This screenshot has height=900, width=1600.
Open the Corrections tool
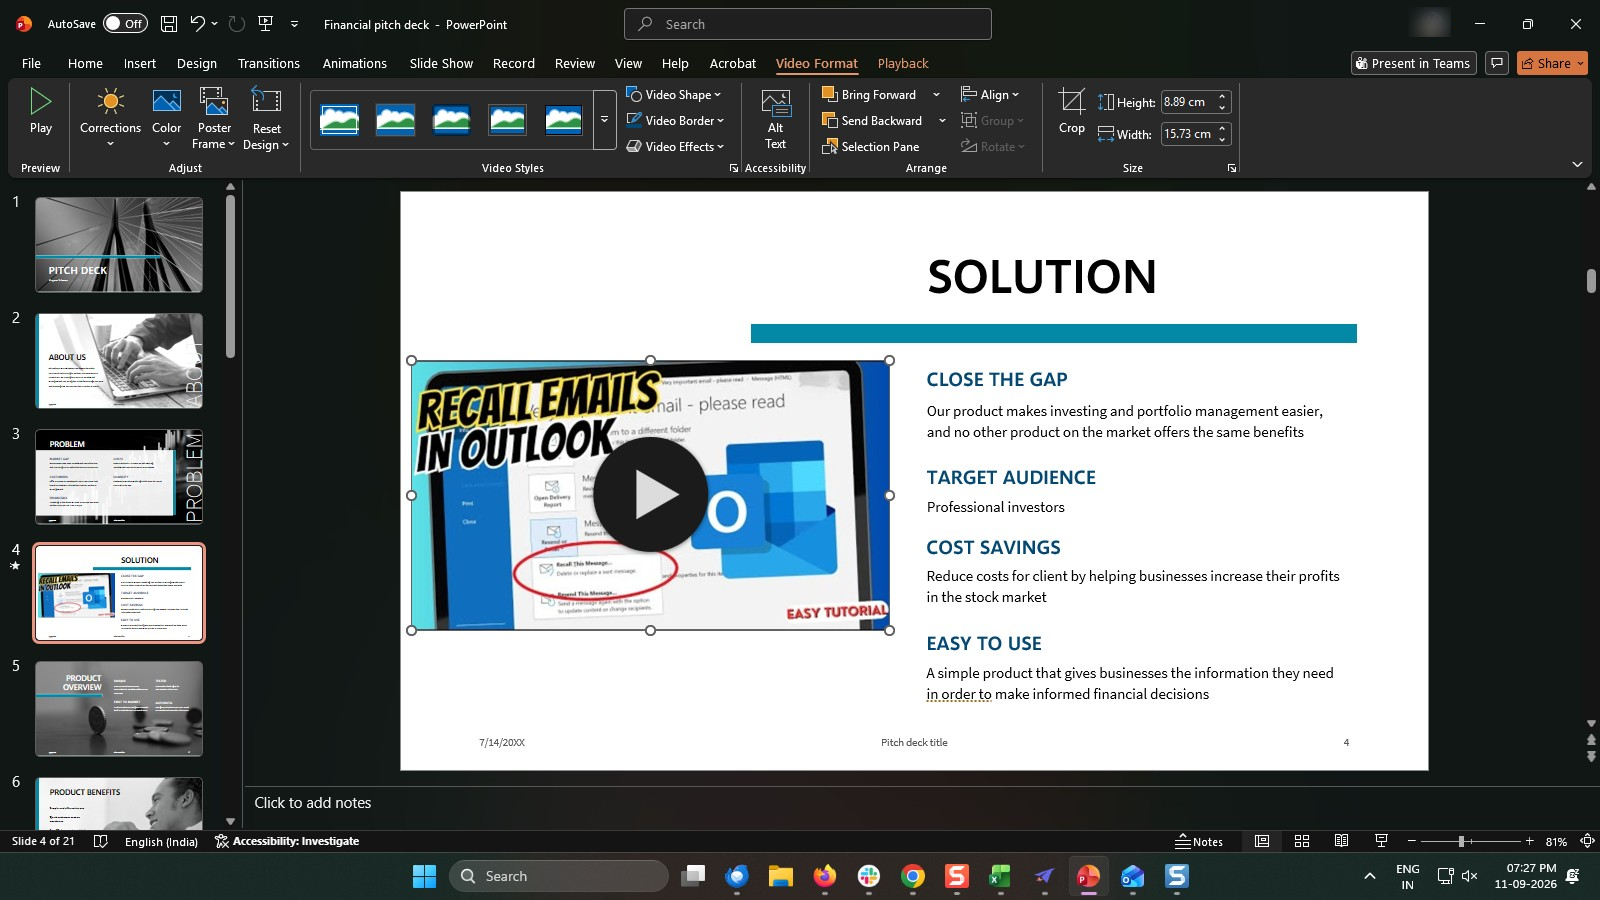click(x=110, y=116)
